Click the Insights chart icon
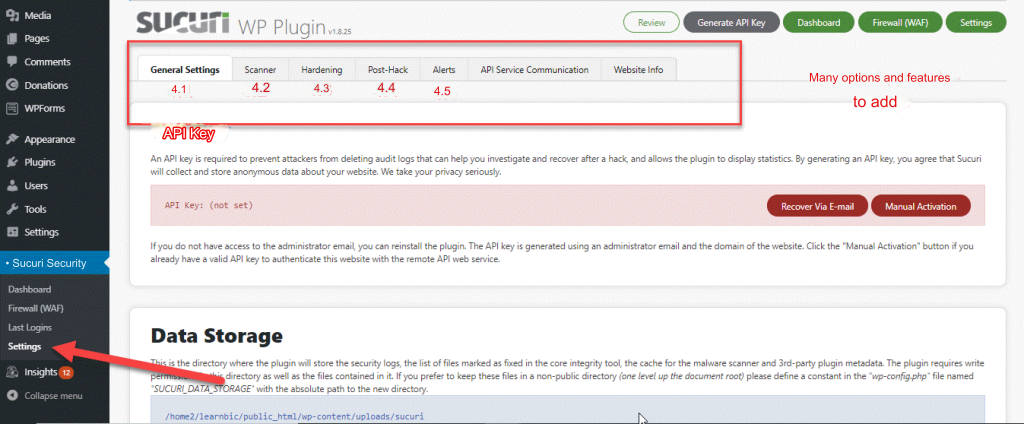Image resolution: width=1024 pixels, height=424 pixels. point(12,372)
